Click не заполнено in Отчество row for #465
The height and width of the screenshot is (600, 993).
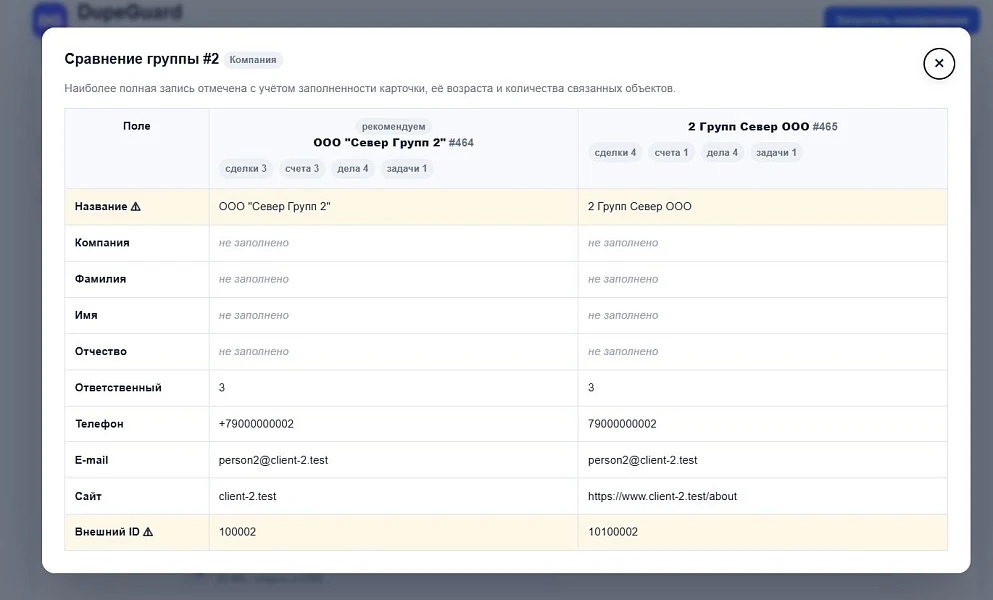[623, 351]
